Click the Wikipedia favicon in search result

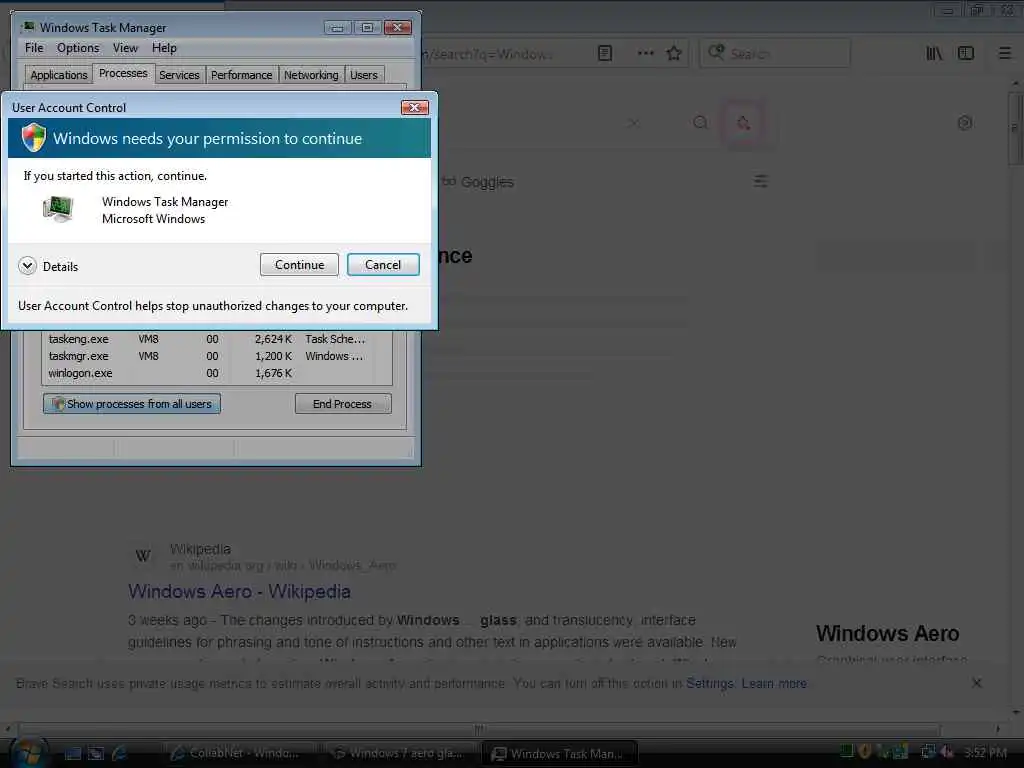[143, 555]
